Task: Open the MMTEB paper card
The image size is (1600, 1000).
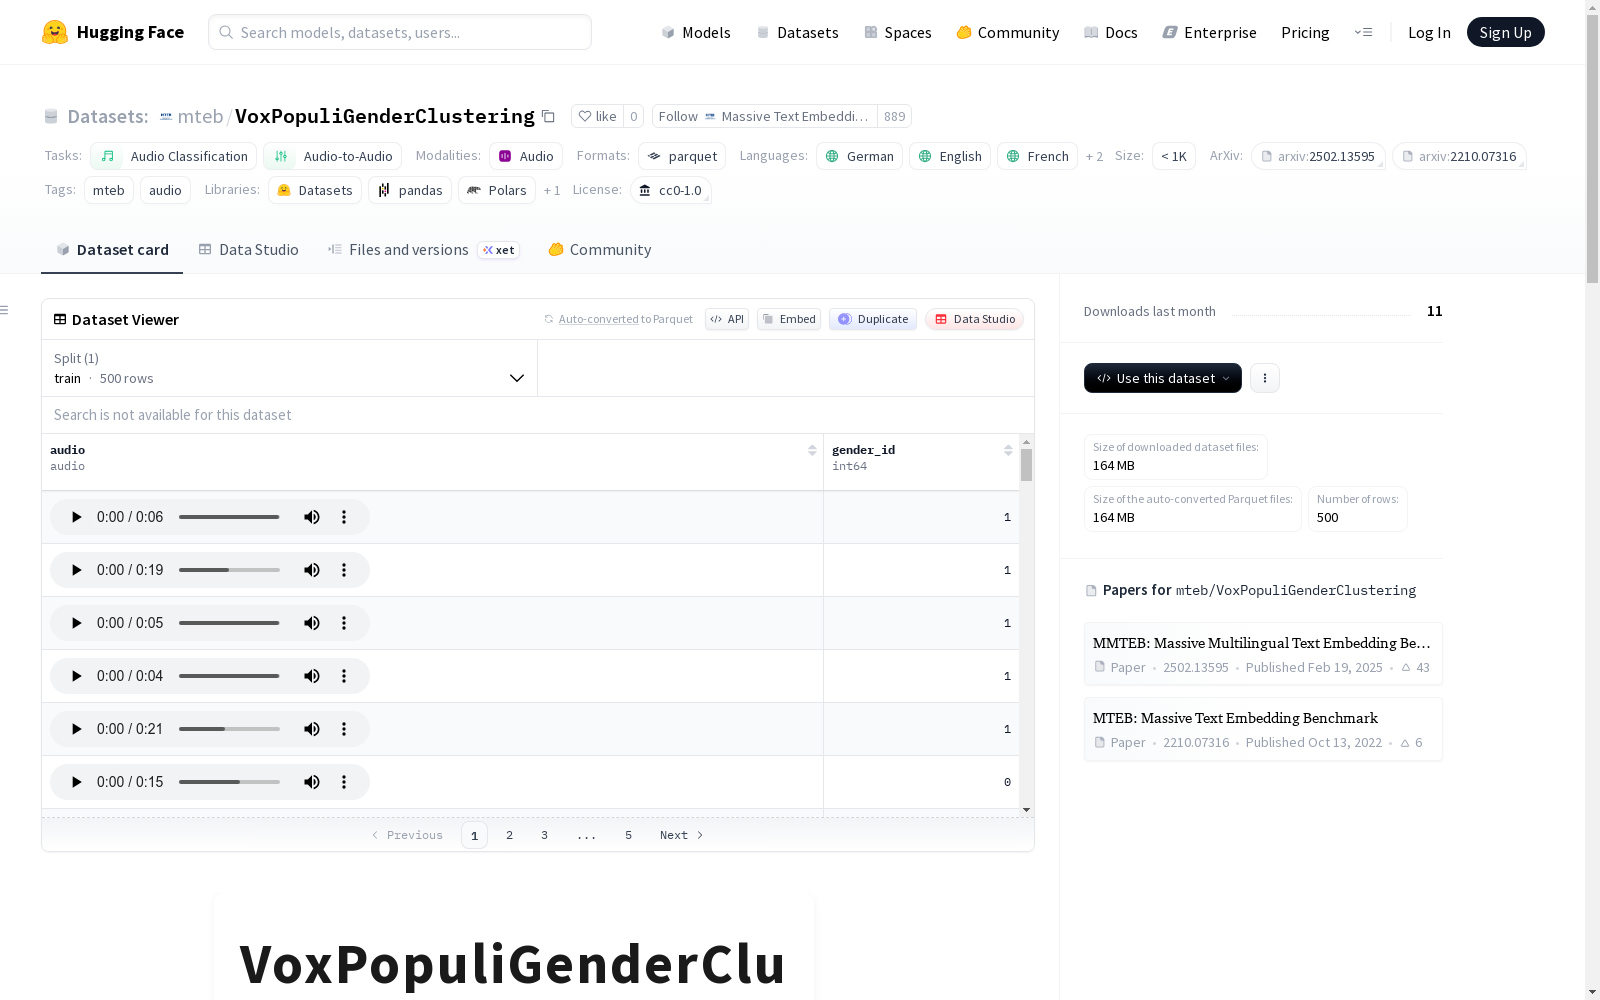Action: pos(1263,654)
